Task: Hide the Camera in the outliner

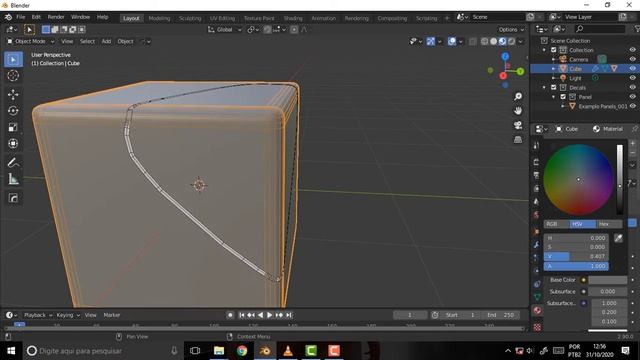Action: coord(632,60)
